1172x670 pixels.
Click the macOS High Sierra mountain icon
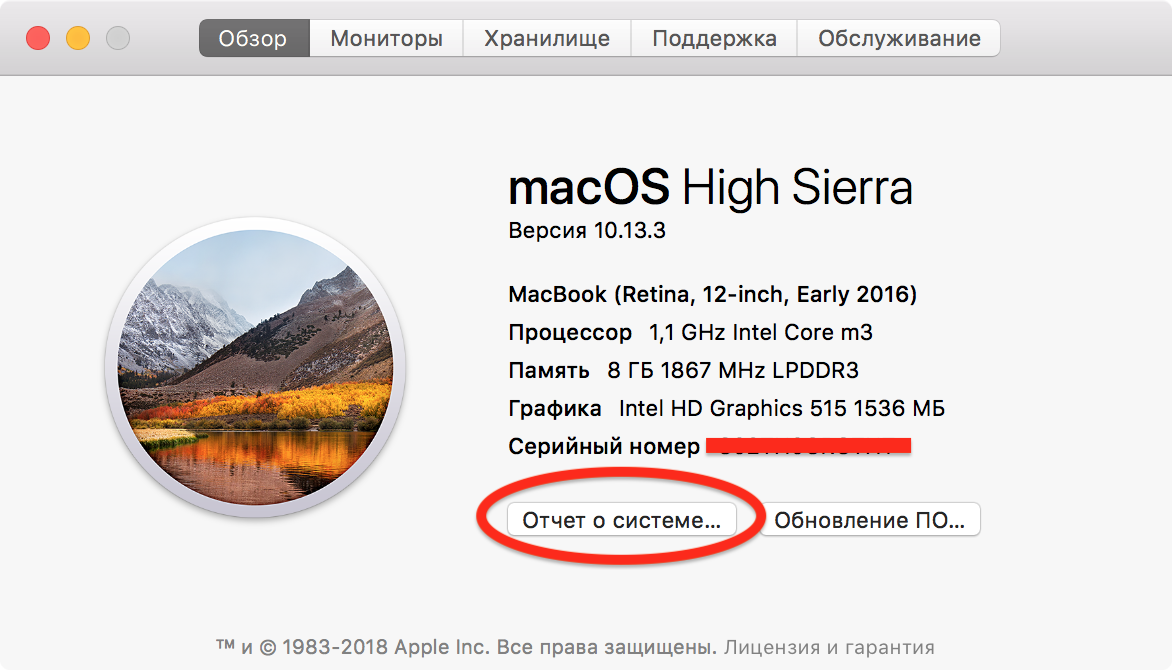coord(256,367)
